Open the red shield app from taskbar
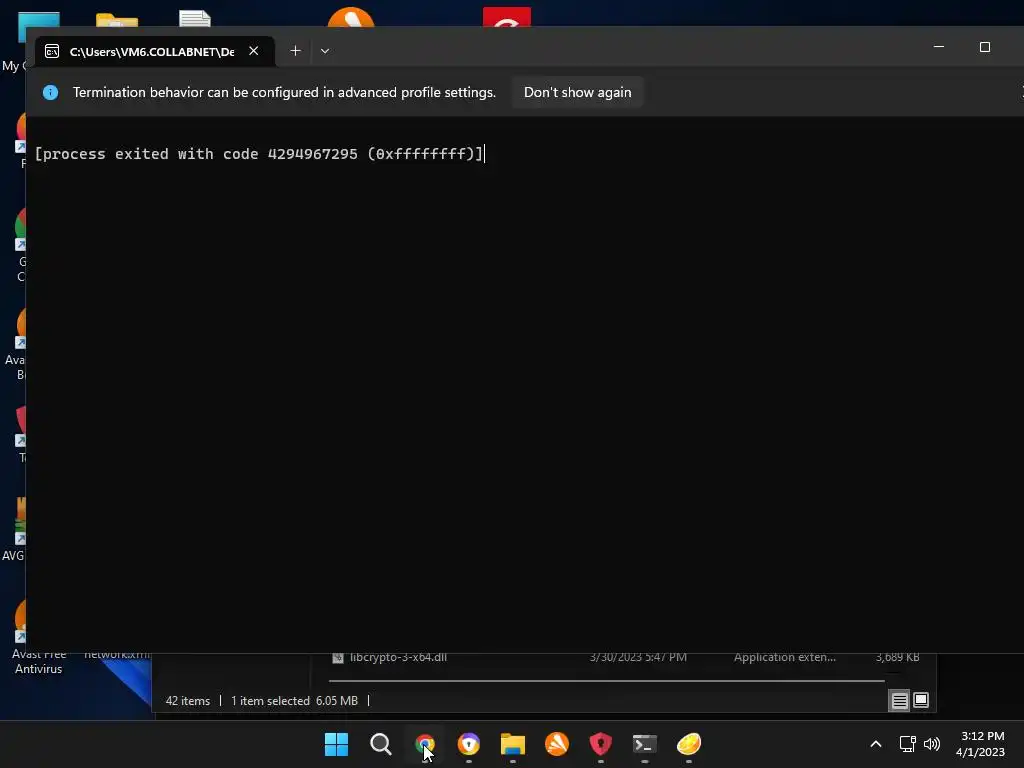This screenshot has width=1024, height=768. point(601,744)
